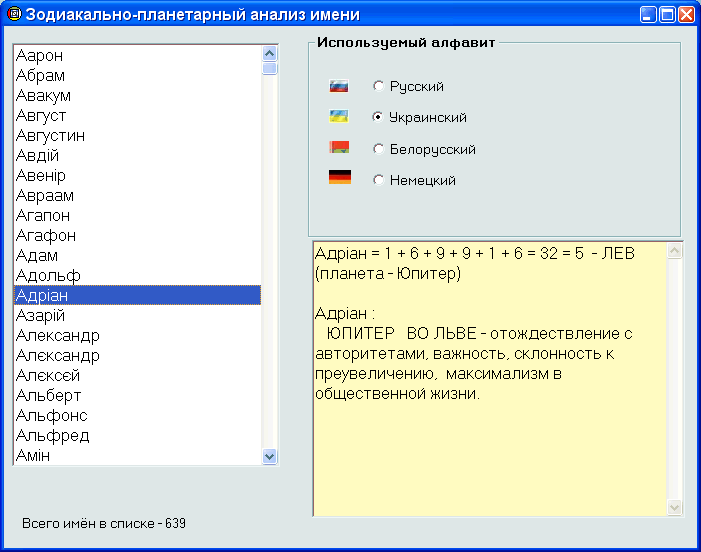
Task: Select the name Авакум in list
Action: (137, 95)
